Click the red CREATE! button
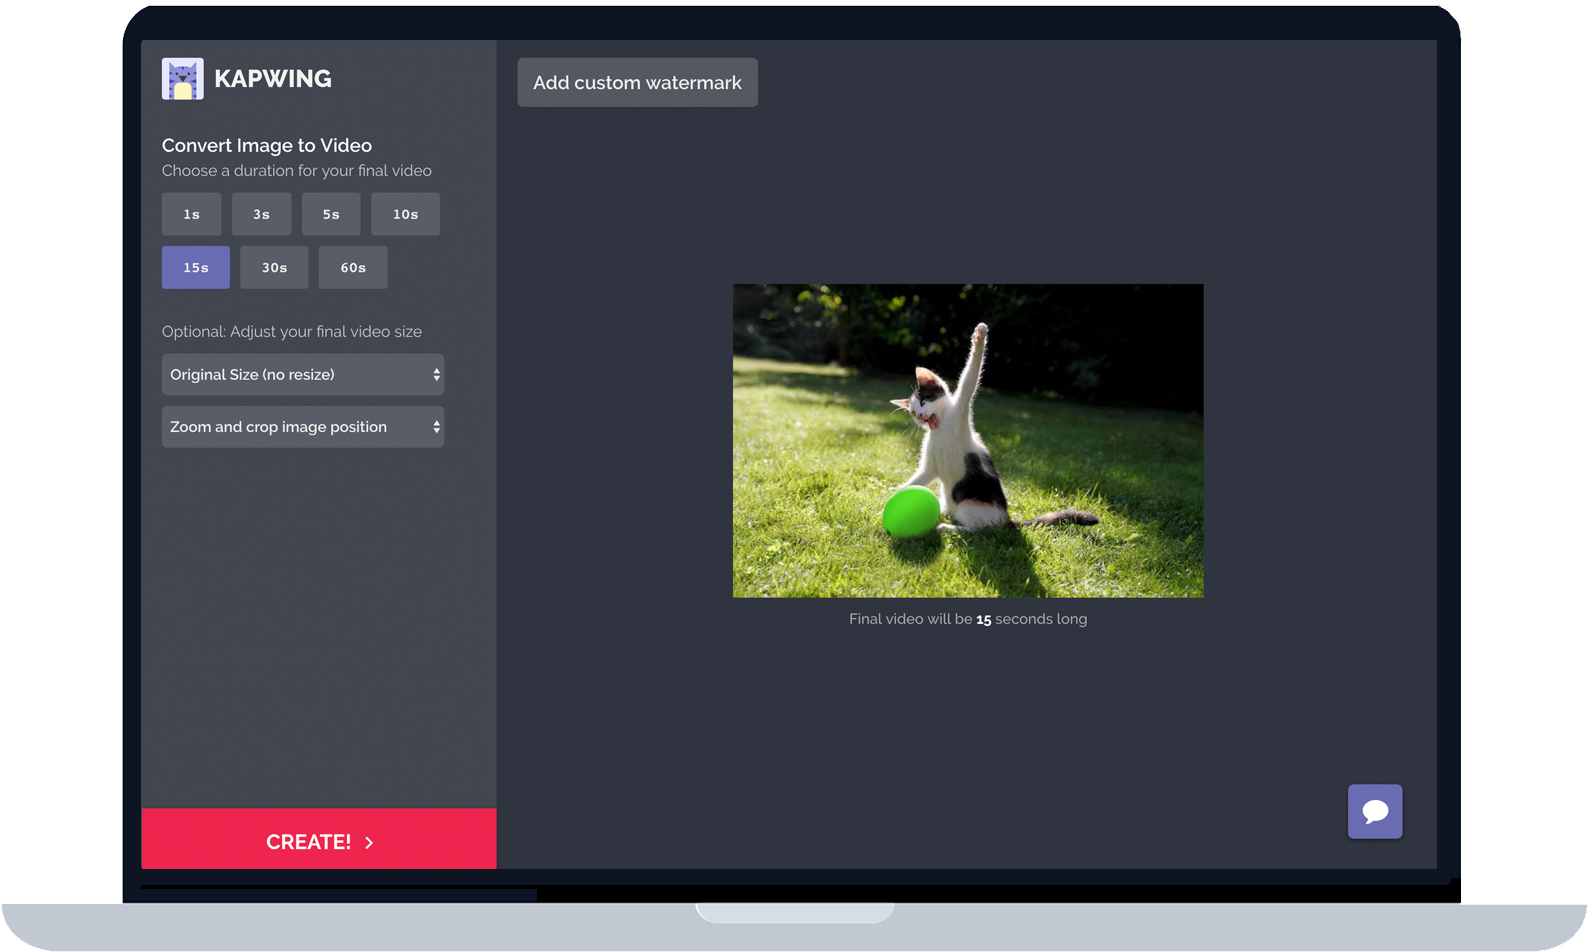Screen dimensions: 1588x952 click(319, 839)
